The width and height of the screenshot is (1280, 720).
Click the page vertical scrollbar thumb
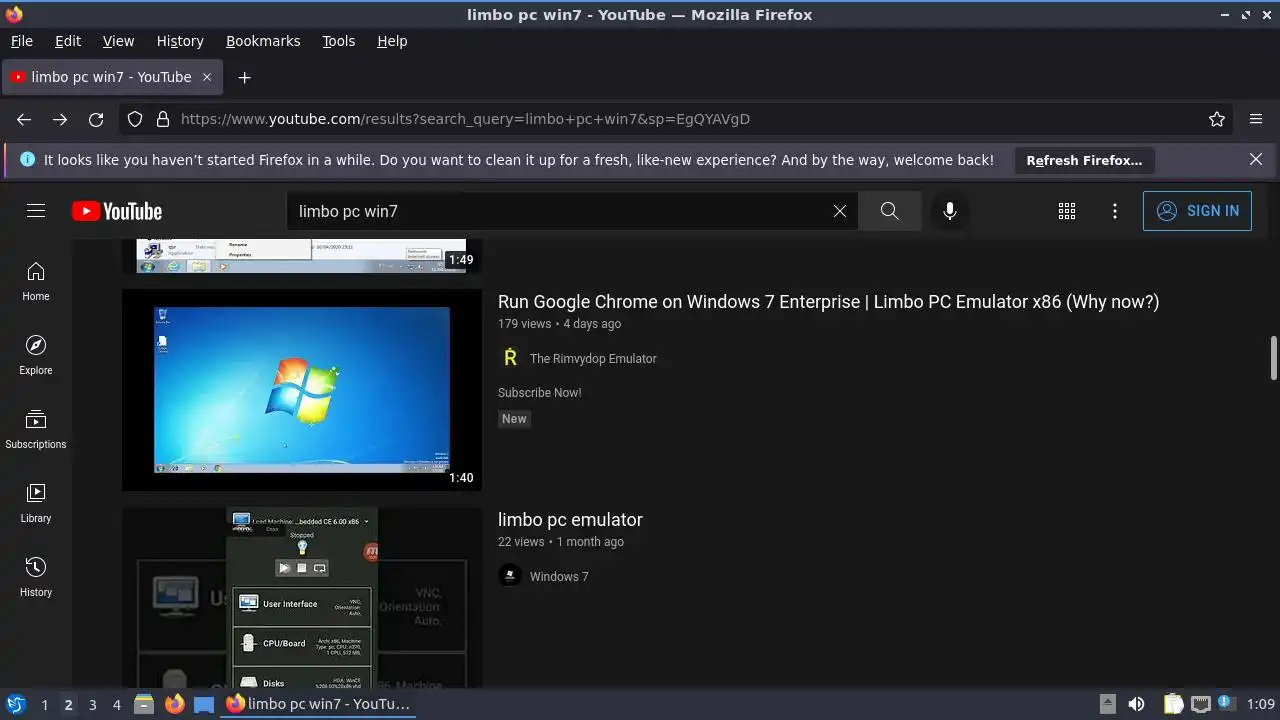point(1273,358)
